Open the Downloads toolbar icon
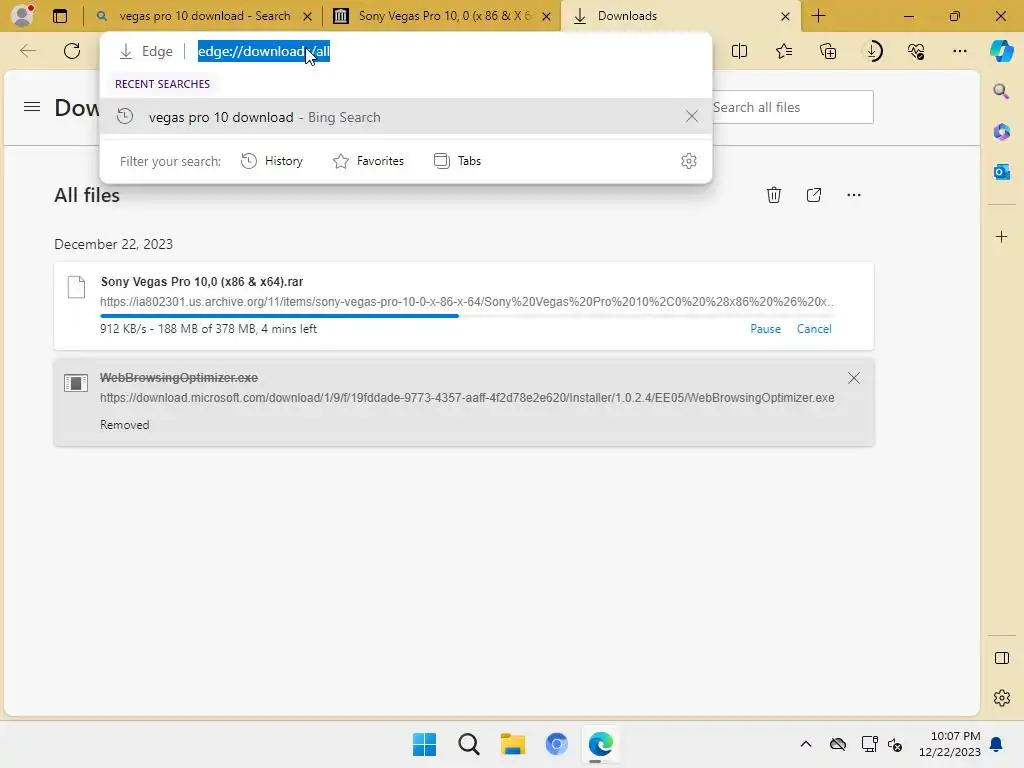 click(x=872, y=51)
